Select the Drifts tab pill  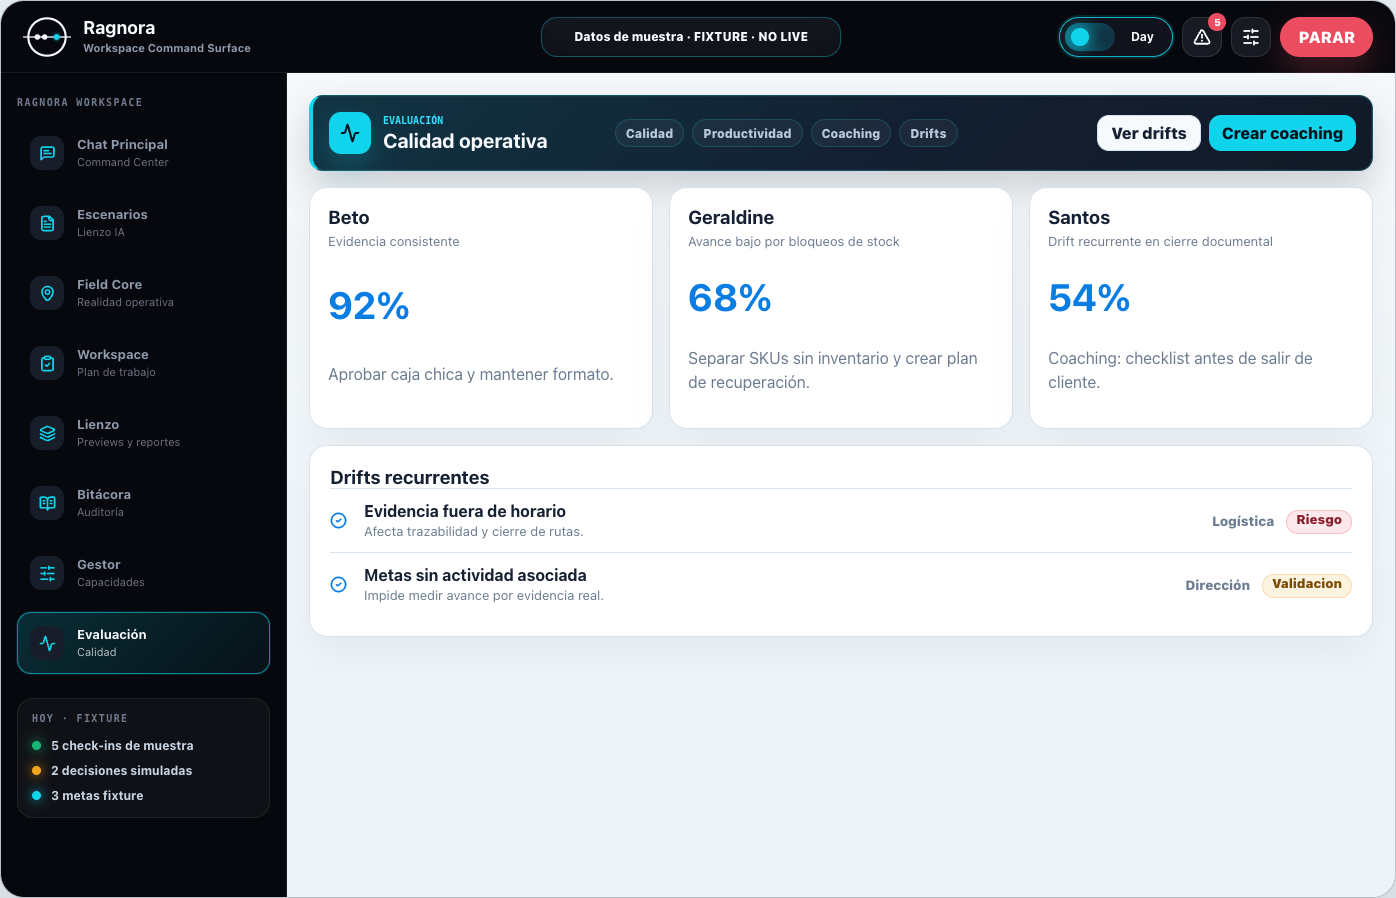click(x=928, y=133)
